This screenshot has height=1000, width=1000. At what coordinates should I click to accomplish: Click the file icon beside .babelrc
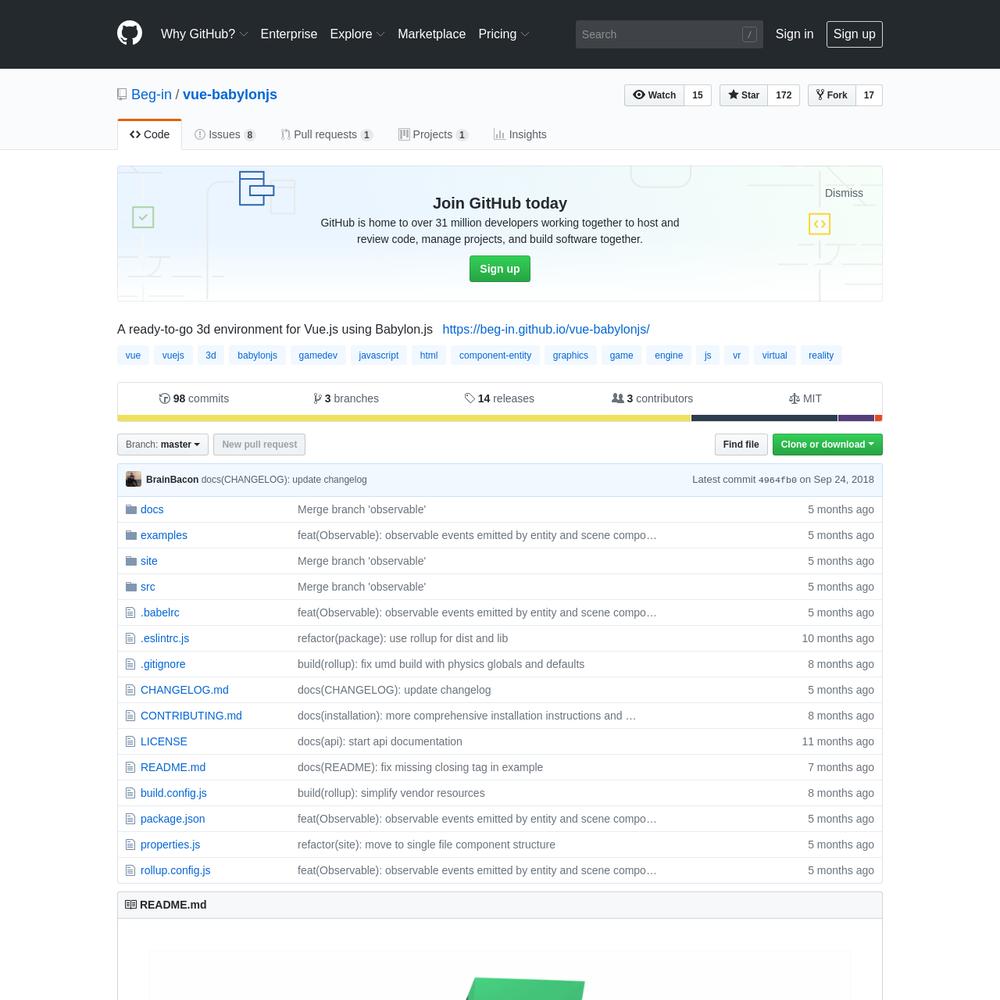coord(131,612)
